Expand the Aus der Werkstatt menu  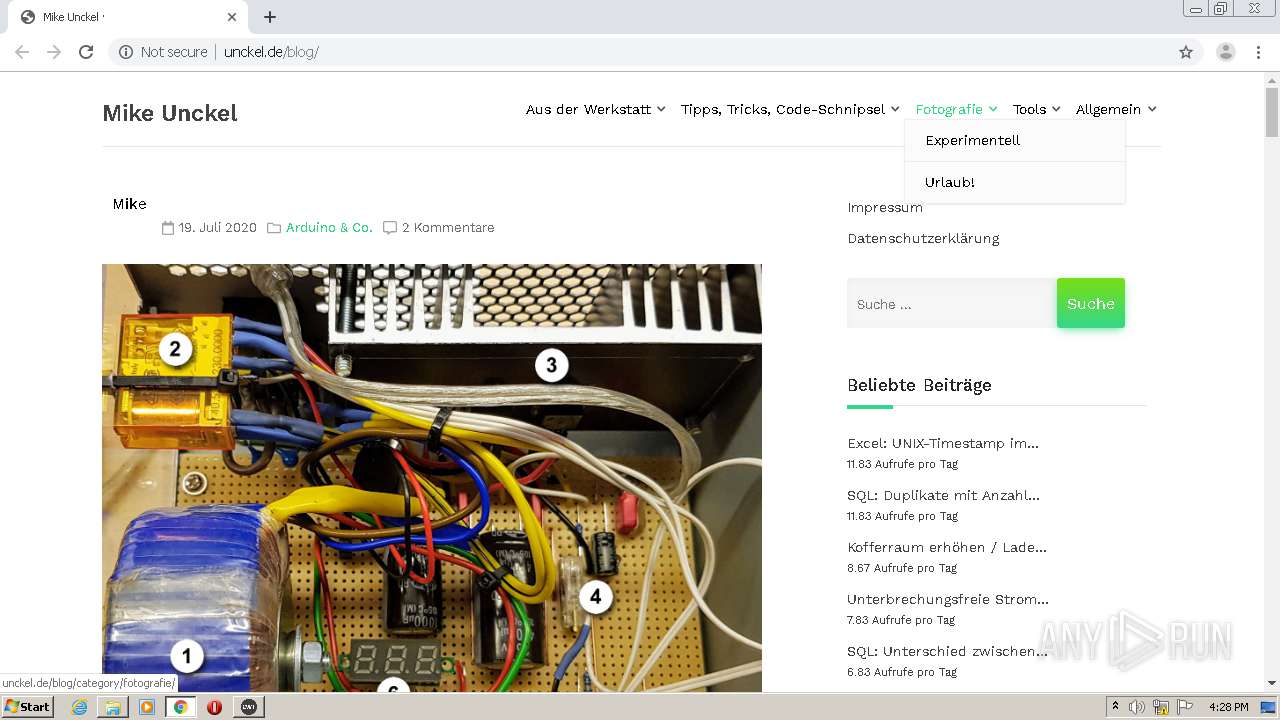click(596, 109)
